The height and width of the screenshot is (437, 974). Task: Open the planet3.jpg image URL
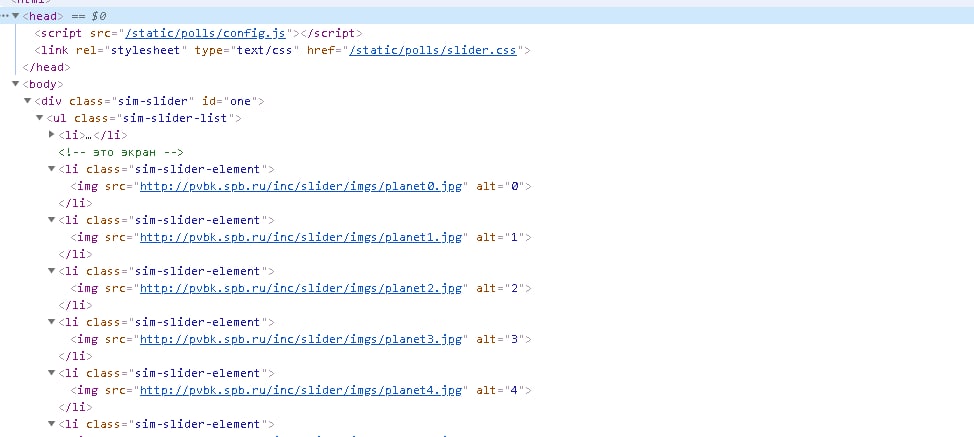tap(301, 339)
